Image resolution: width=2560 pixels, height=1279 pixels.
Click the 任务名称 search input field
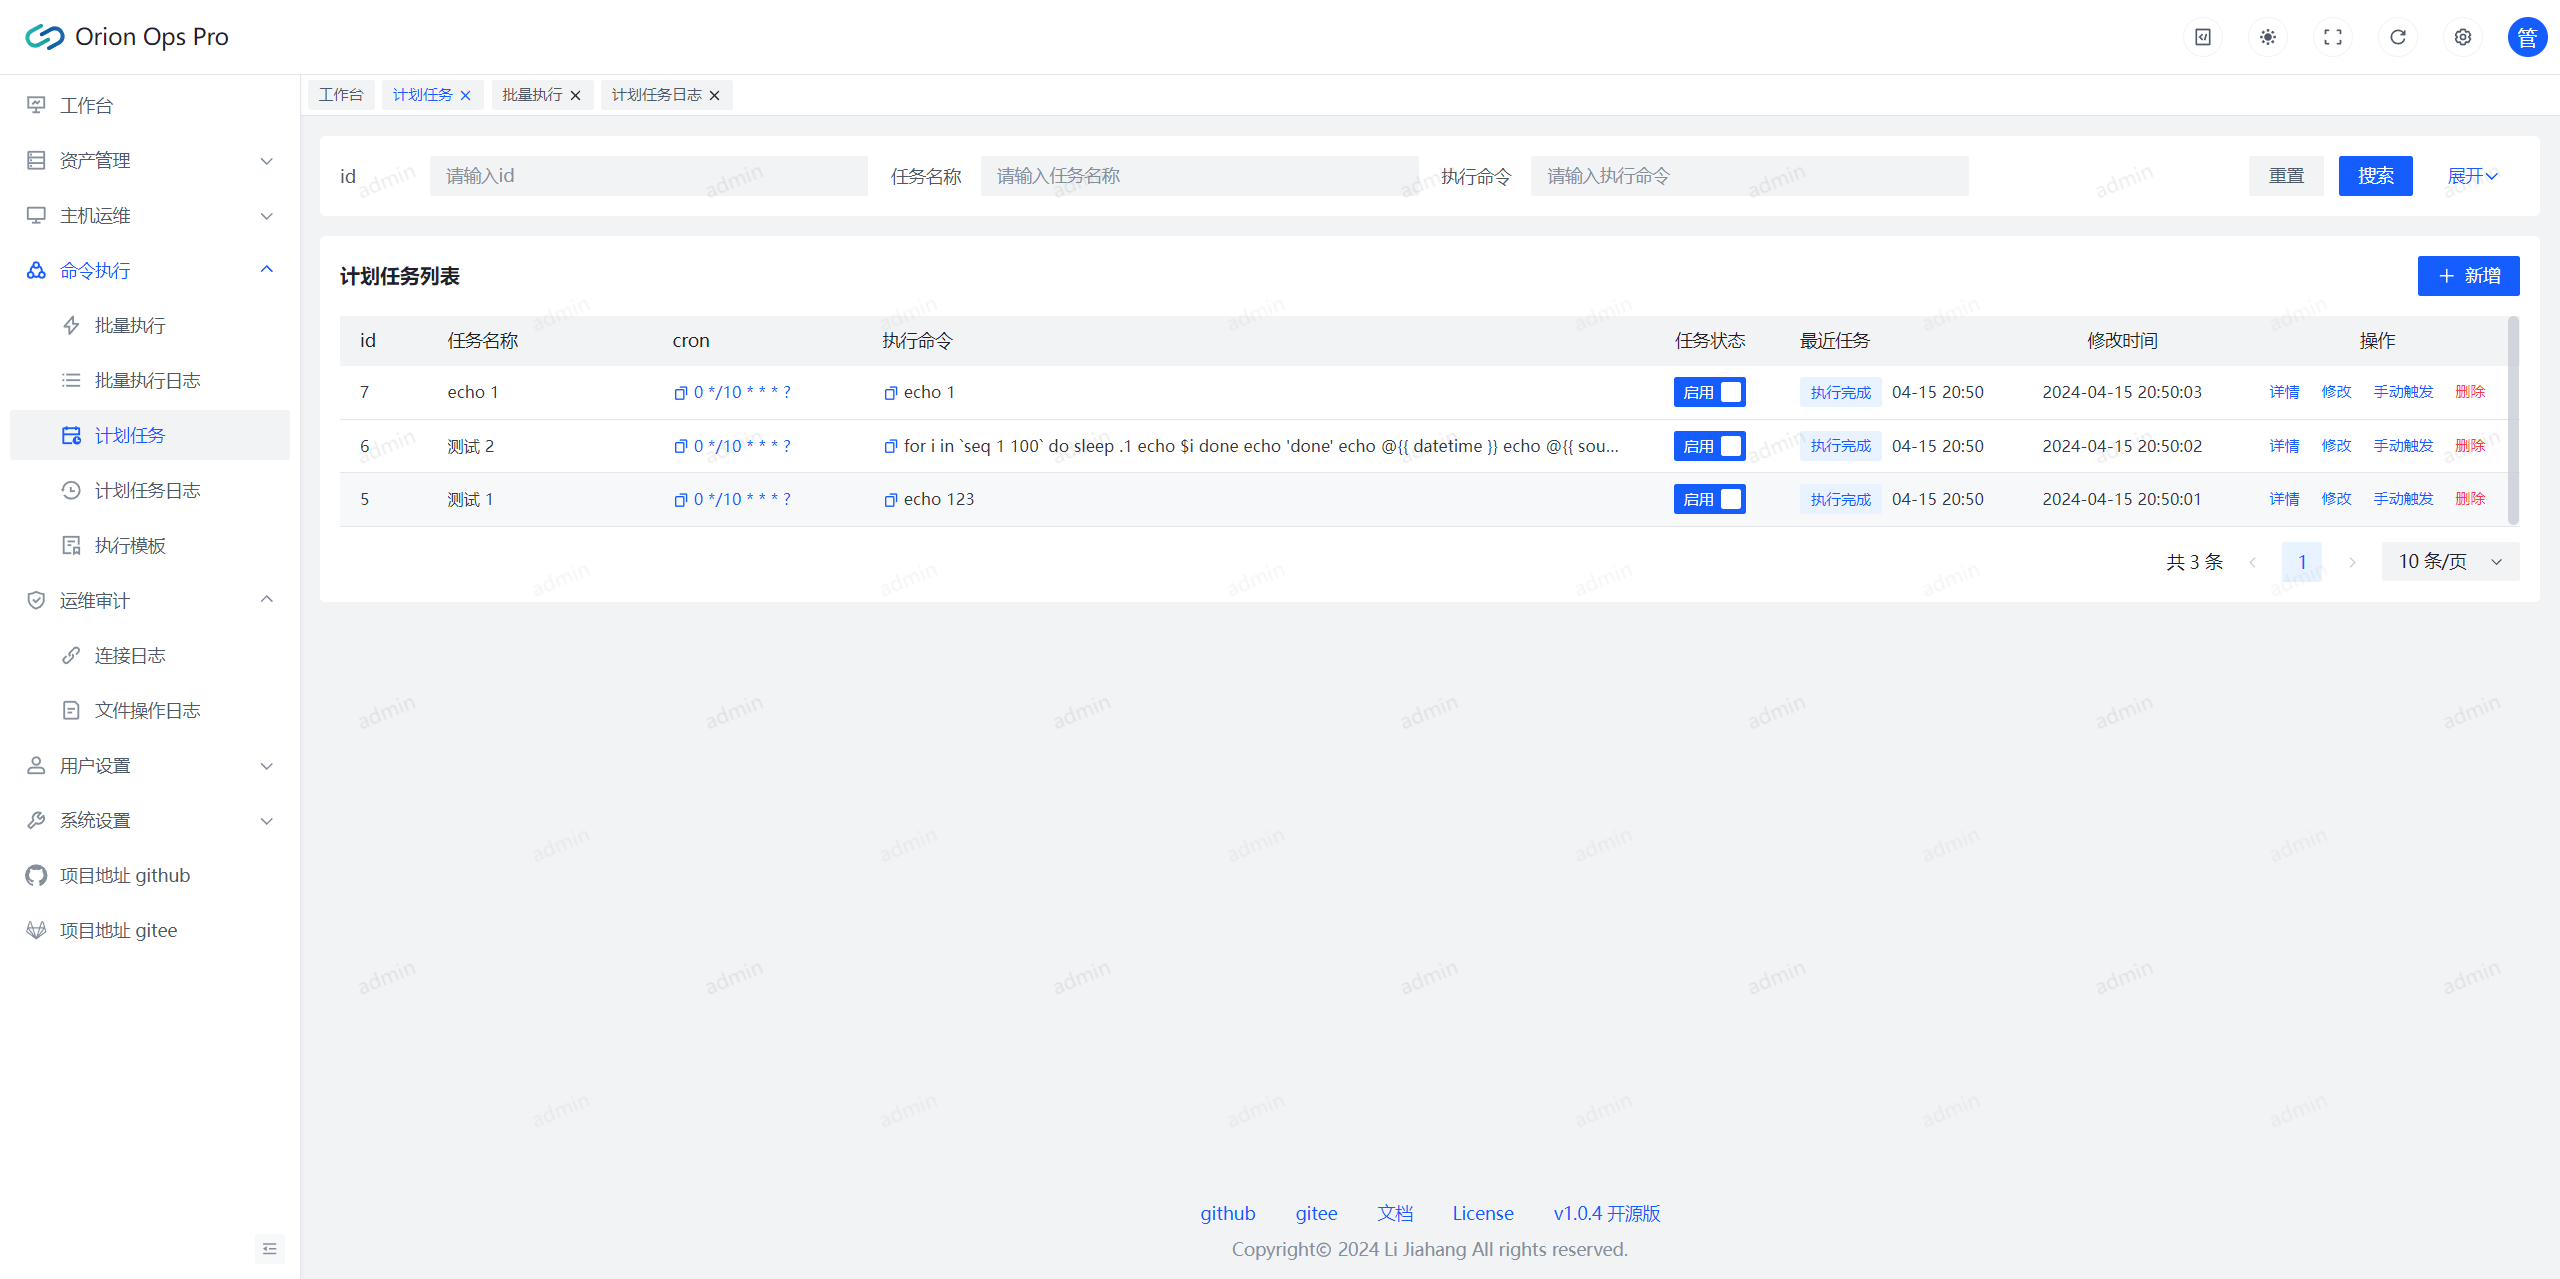(1198, 176)
